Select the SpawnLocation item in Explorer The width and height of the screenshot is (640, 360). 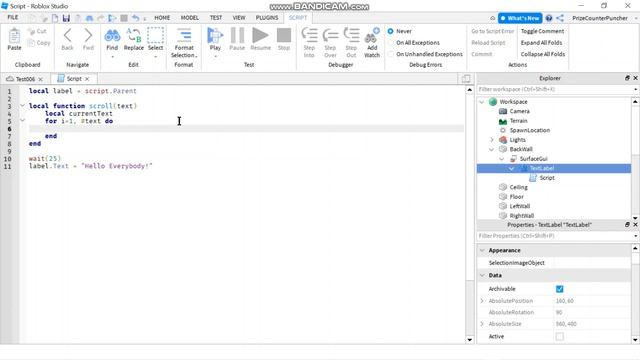[x=529, y=130]
